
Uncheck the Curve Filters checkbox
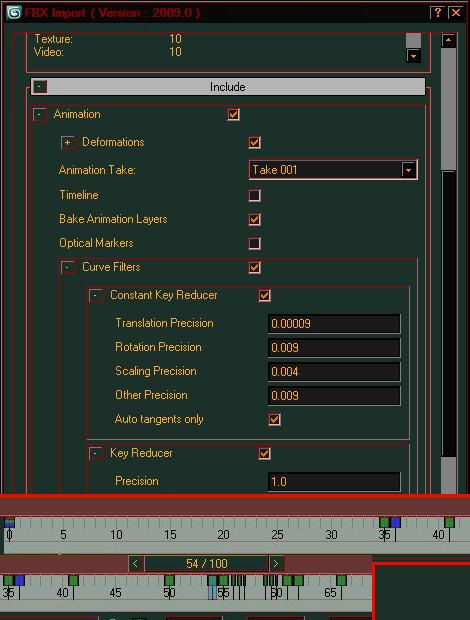click(255, 268)
